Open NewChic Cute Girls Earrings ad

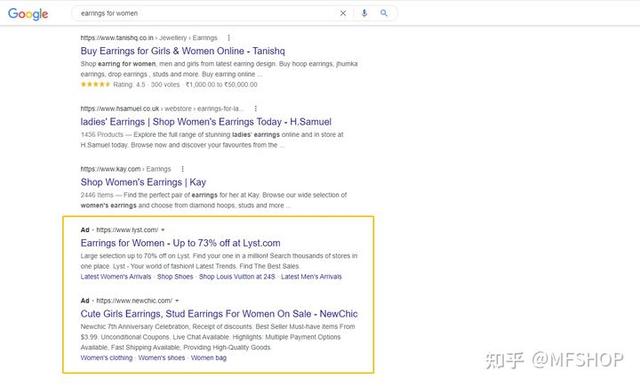click(219, 314)
